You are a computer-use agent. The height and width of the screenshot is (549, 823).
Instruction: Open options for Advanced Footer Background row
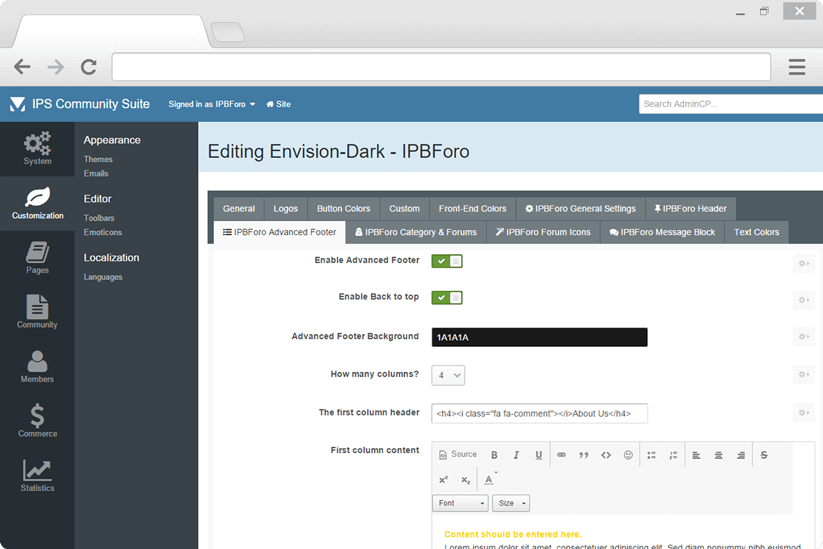[x=804, y=336]
